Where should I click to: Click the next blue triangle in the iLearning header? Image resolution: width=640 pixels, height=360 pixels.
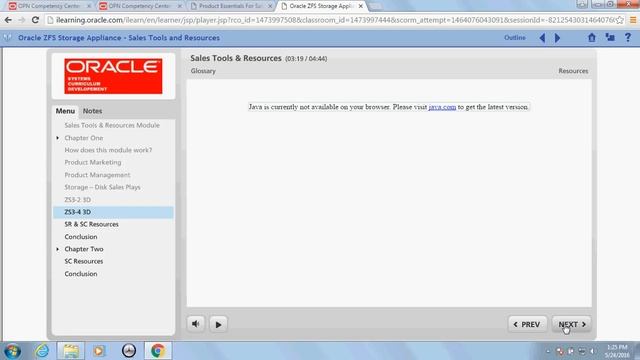(558, 38)
